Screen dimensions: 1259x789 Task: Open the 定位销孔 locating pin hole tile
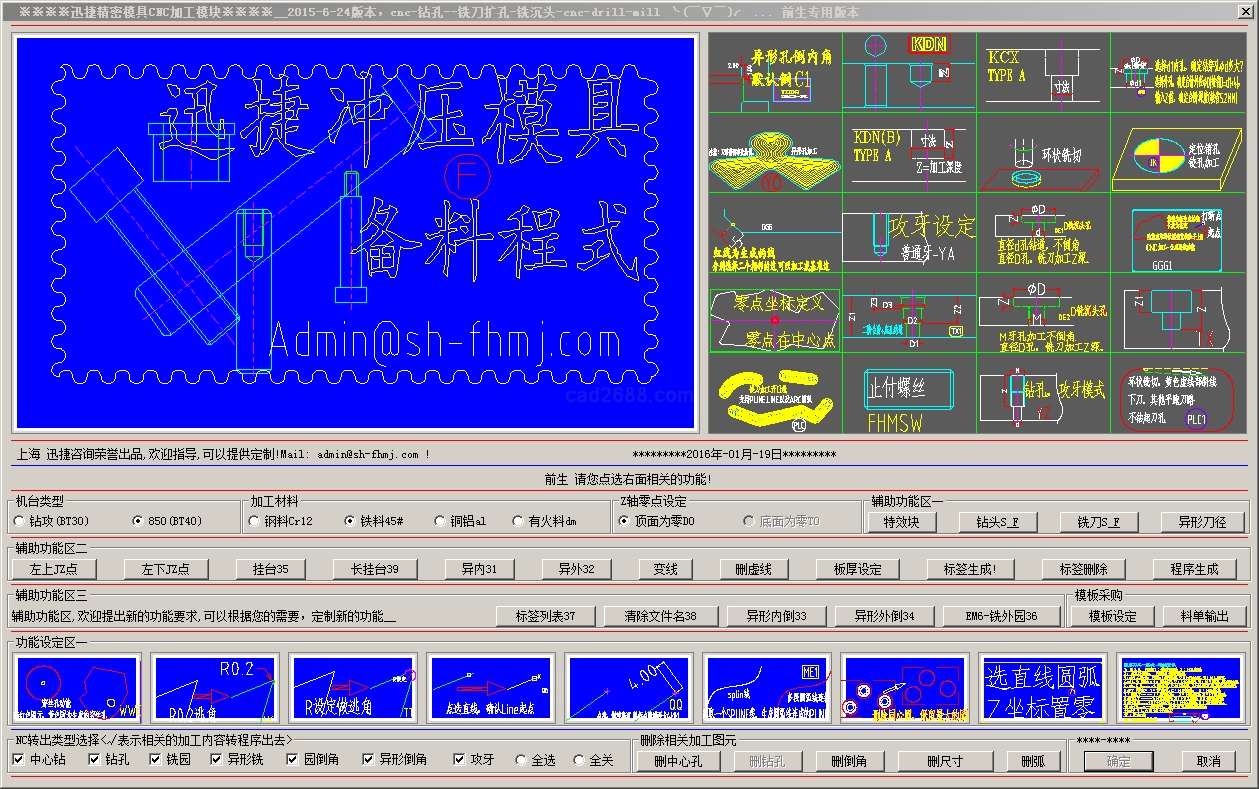[x=1178, y=153]
